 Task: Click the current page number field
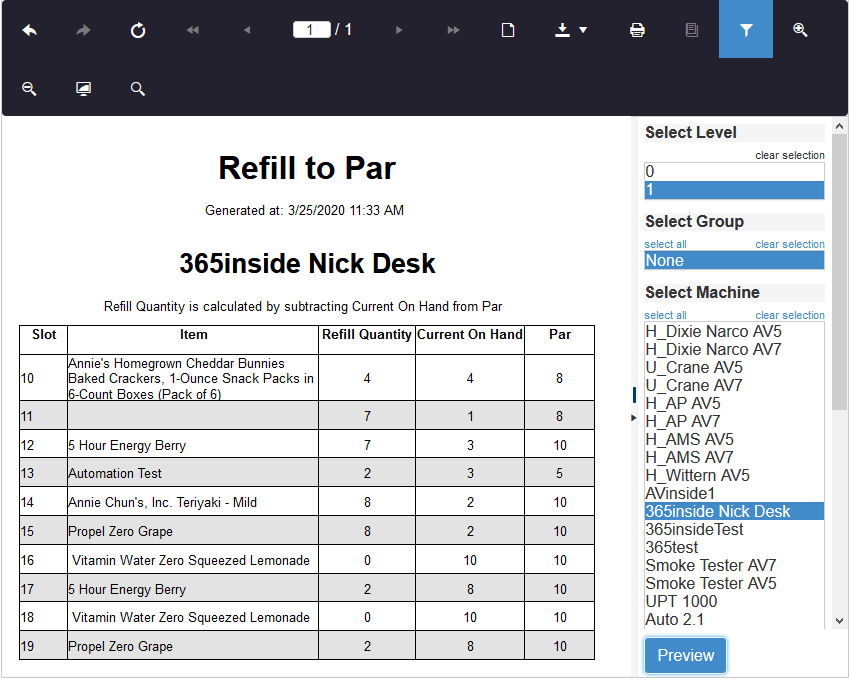(311, 29)
